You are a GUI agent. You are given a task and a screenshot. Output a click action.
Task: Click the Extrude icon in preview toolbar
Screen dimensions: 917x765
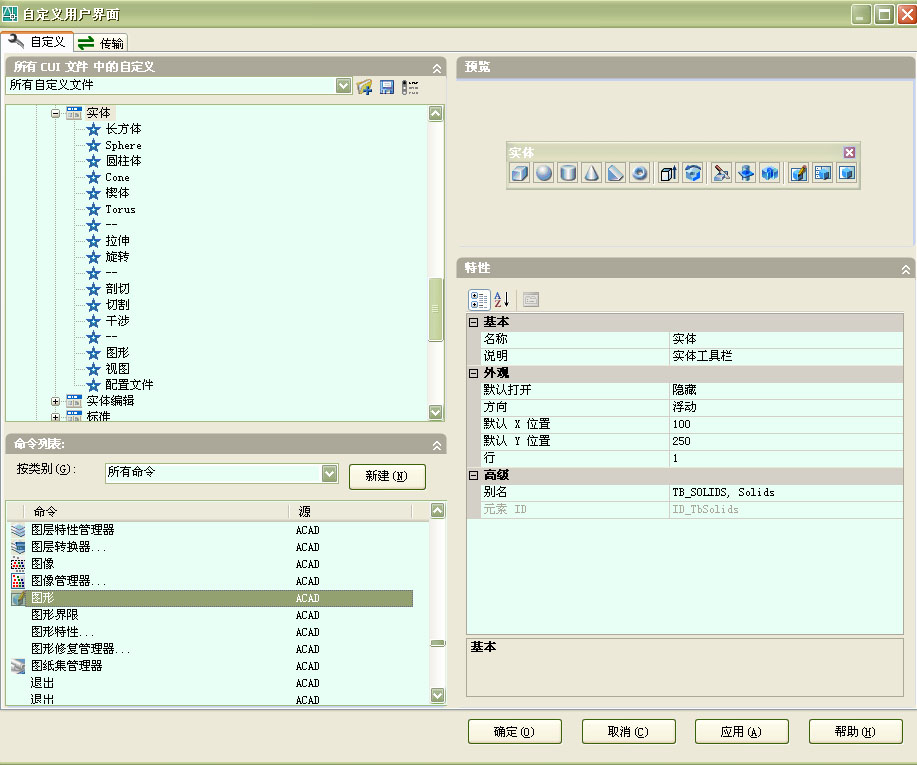668,173
